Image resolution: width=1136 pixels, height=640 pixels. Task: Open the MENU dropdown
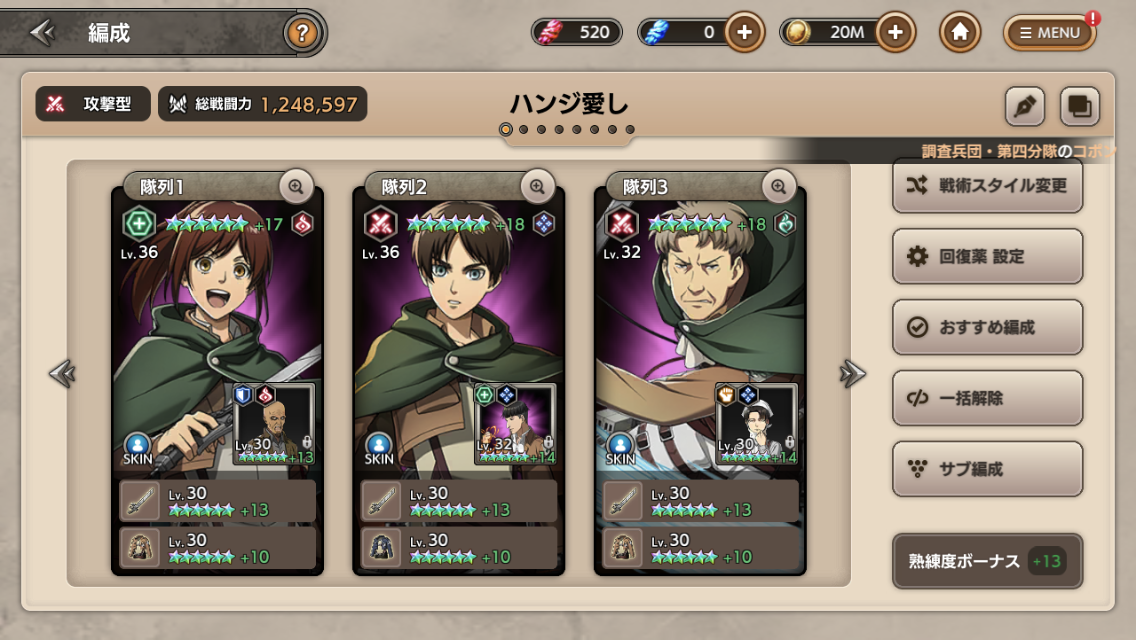[x=1050, y=33]
